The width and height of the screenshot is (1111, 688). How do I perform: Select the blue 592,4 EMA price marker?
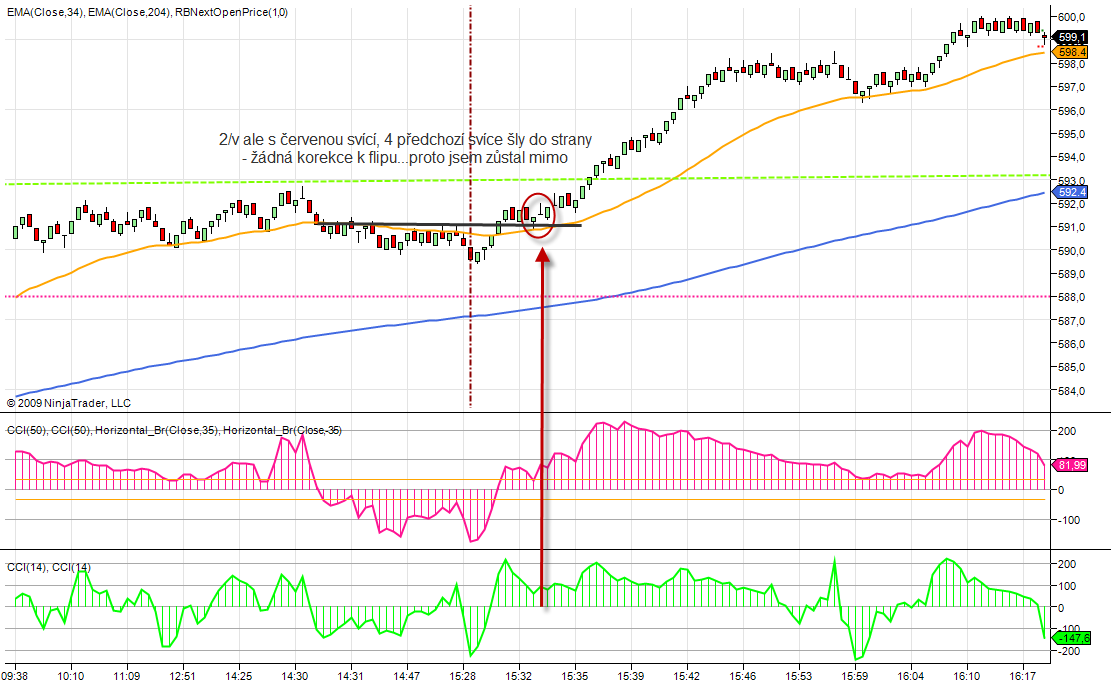tap(1071, 192)
